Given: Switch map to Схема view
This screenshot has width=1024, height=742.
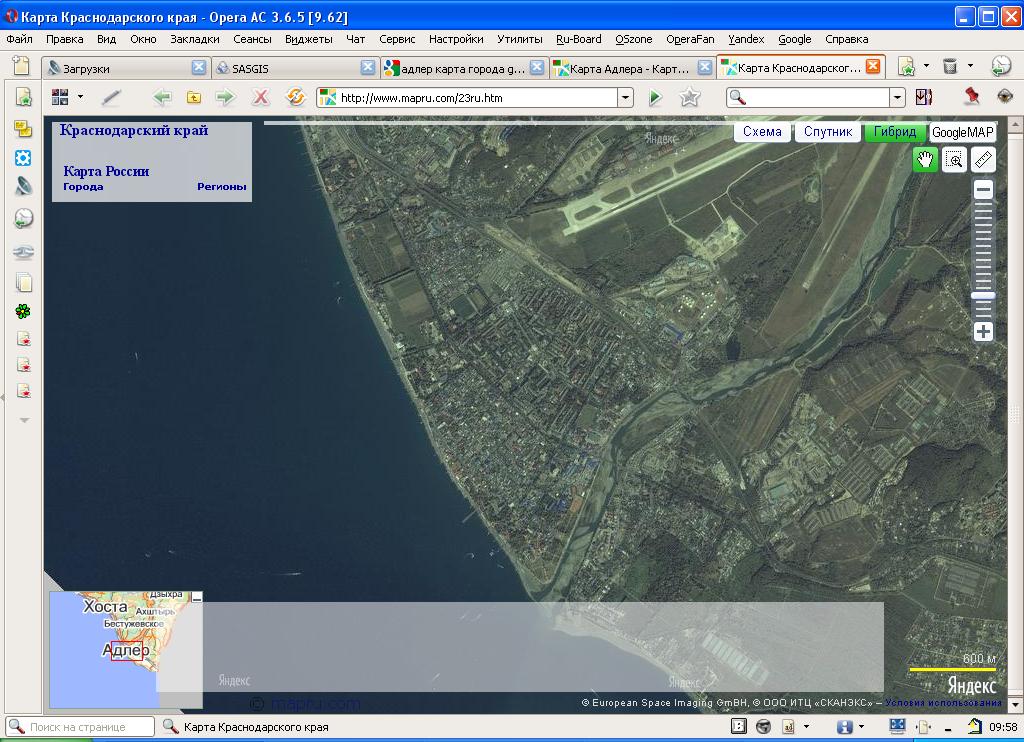Looking at the screenshot, I should pos(762,132).
